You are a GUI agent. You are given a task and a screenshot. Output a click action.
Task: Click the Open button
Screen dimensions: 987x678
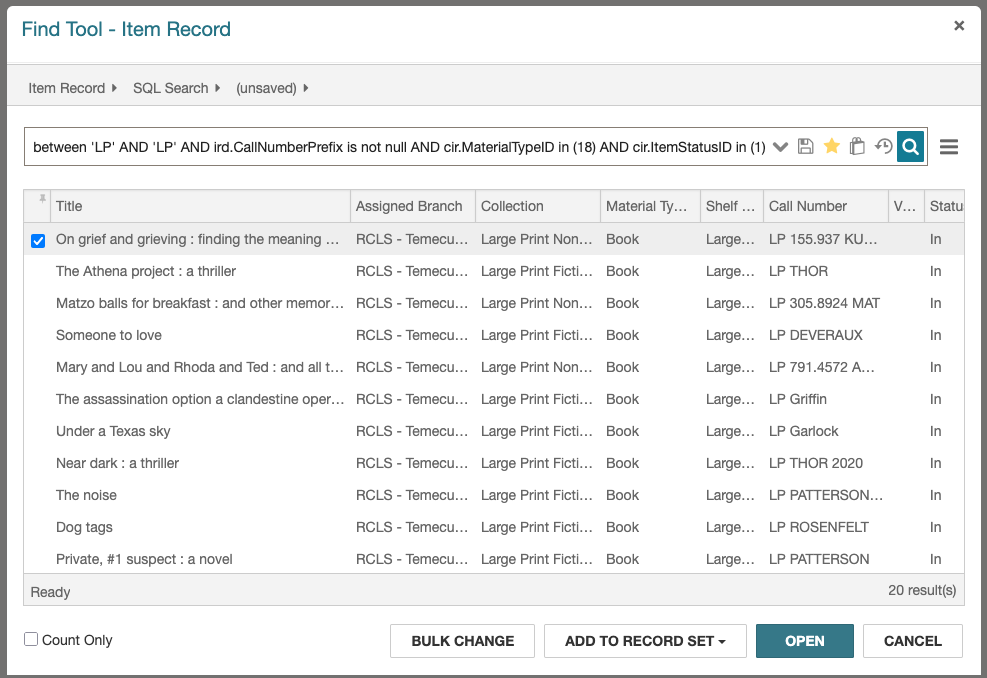coord(804,641)
